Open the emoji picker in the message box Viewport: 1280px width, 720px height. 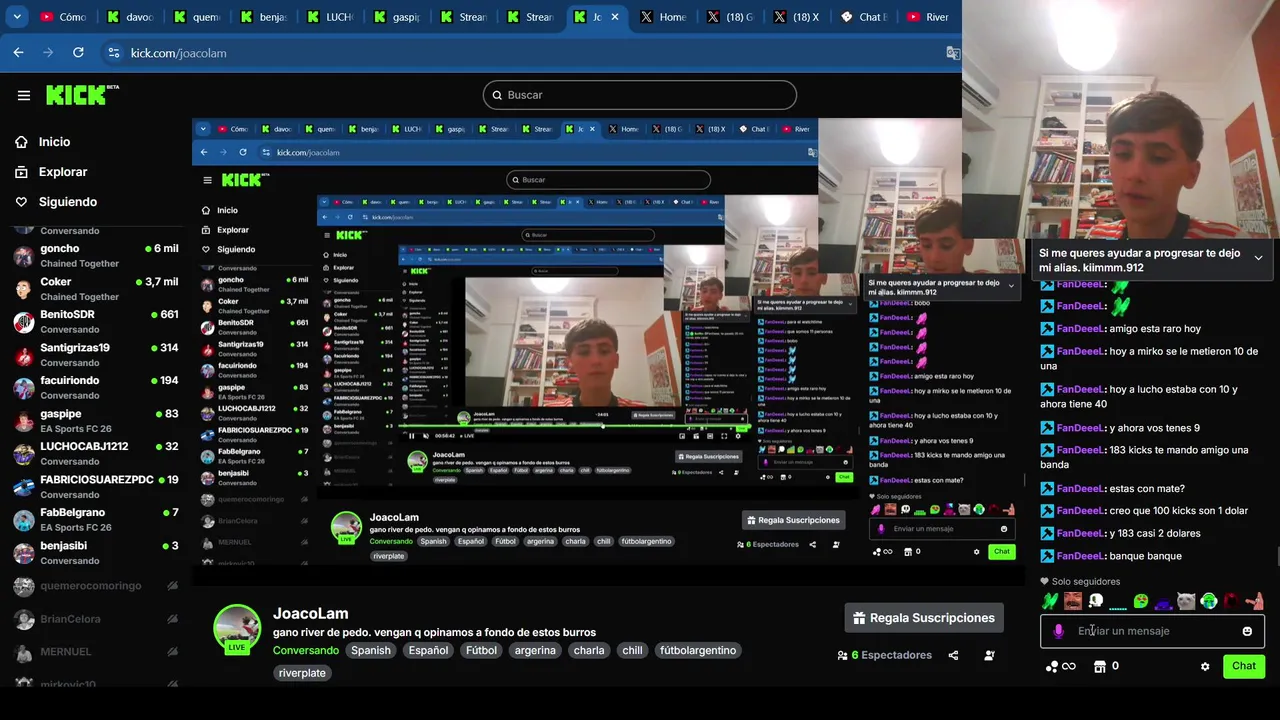click(x=1247, y=631)
